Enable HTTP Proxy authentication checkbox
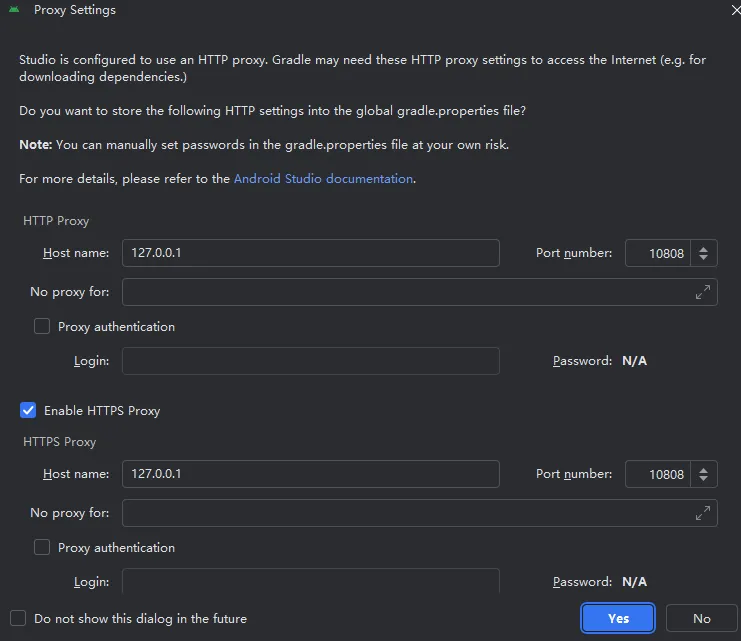This screenshot has height=641, width=741. [x=42, y=326]
